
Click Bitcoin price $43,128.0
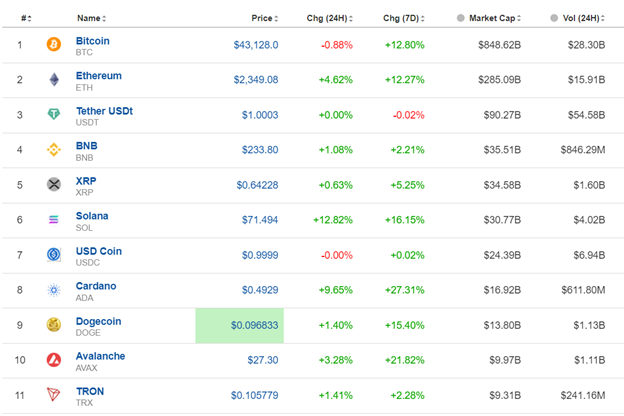pyautogui.click(x=256, y=45)
